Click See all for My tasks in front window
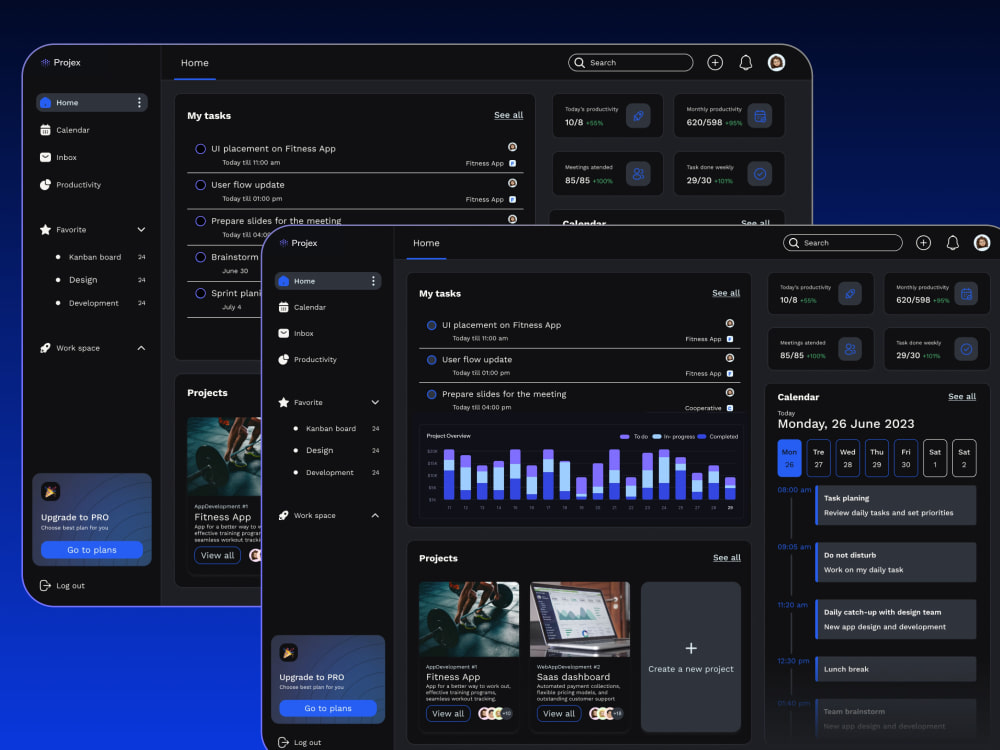This screenshot has width=1000, height=750. point(726,293)
